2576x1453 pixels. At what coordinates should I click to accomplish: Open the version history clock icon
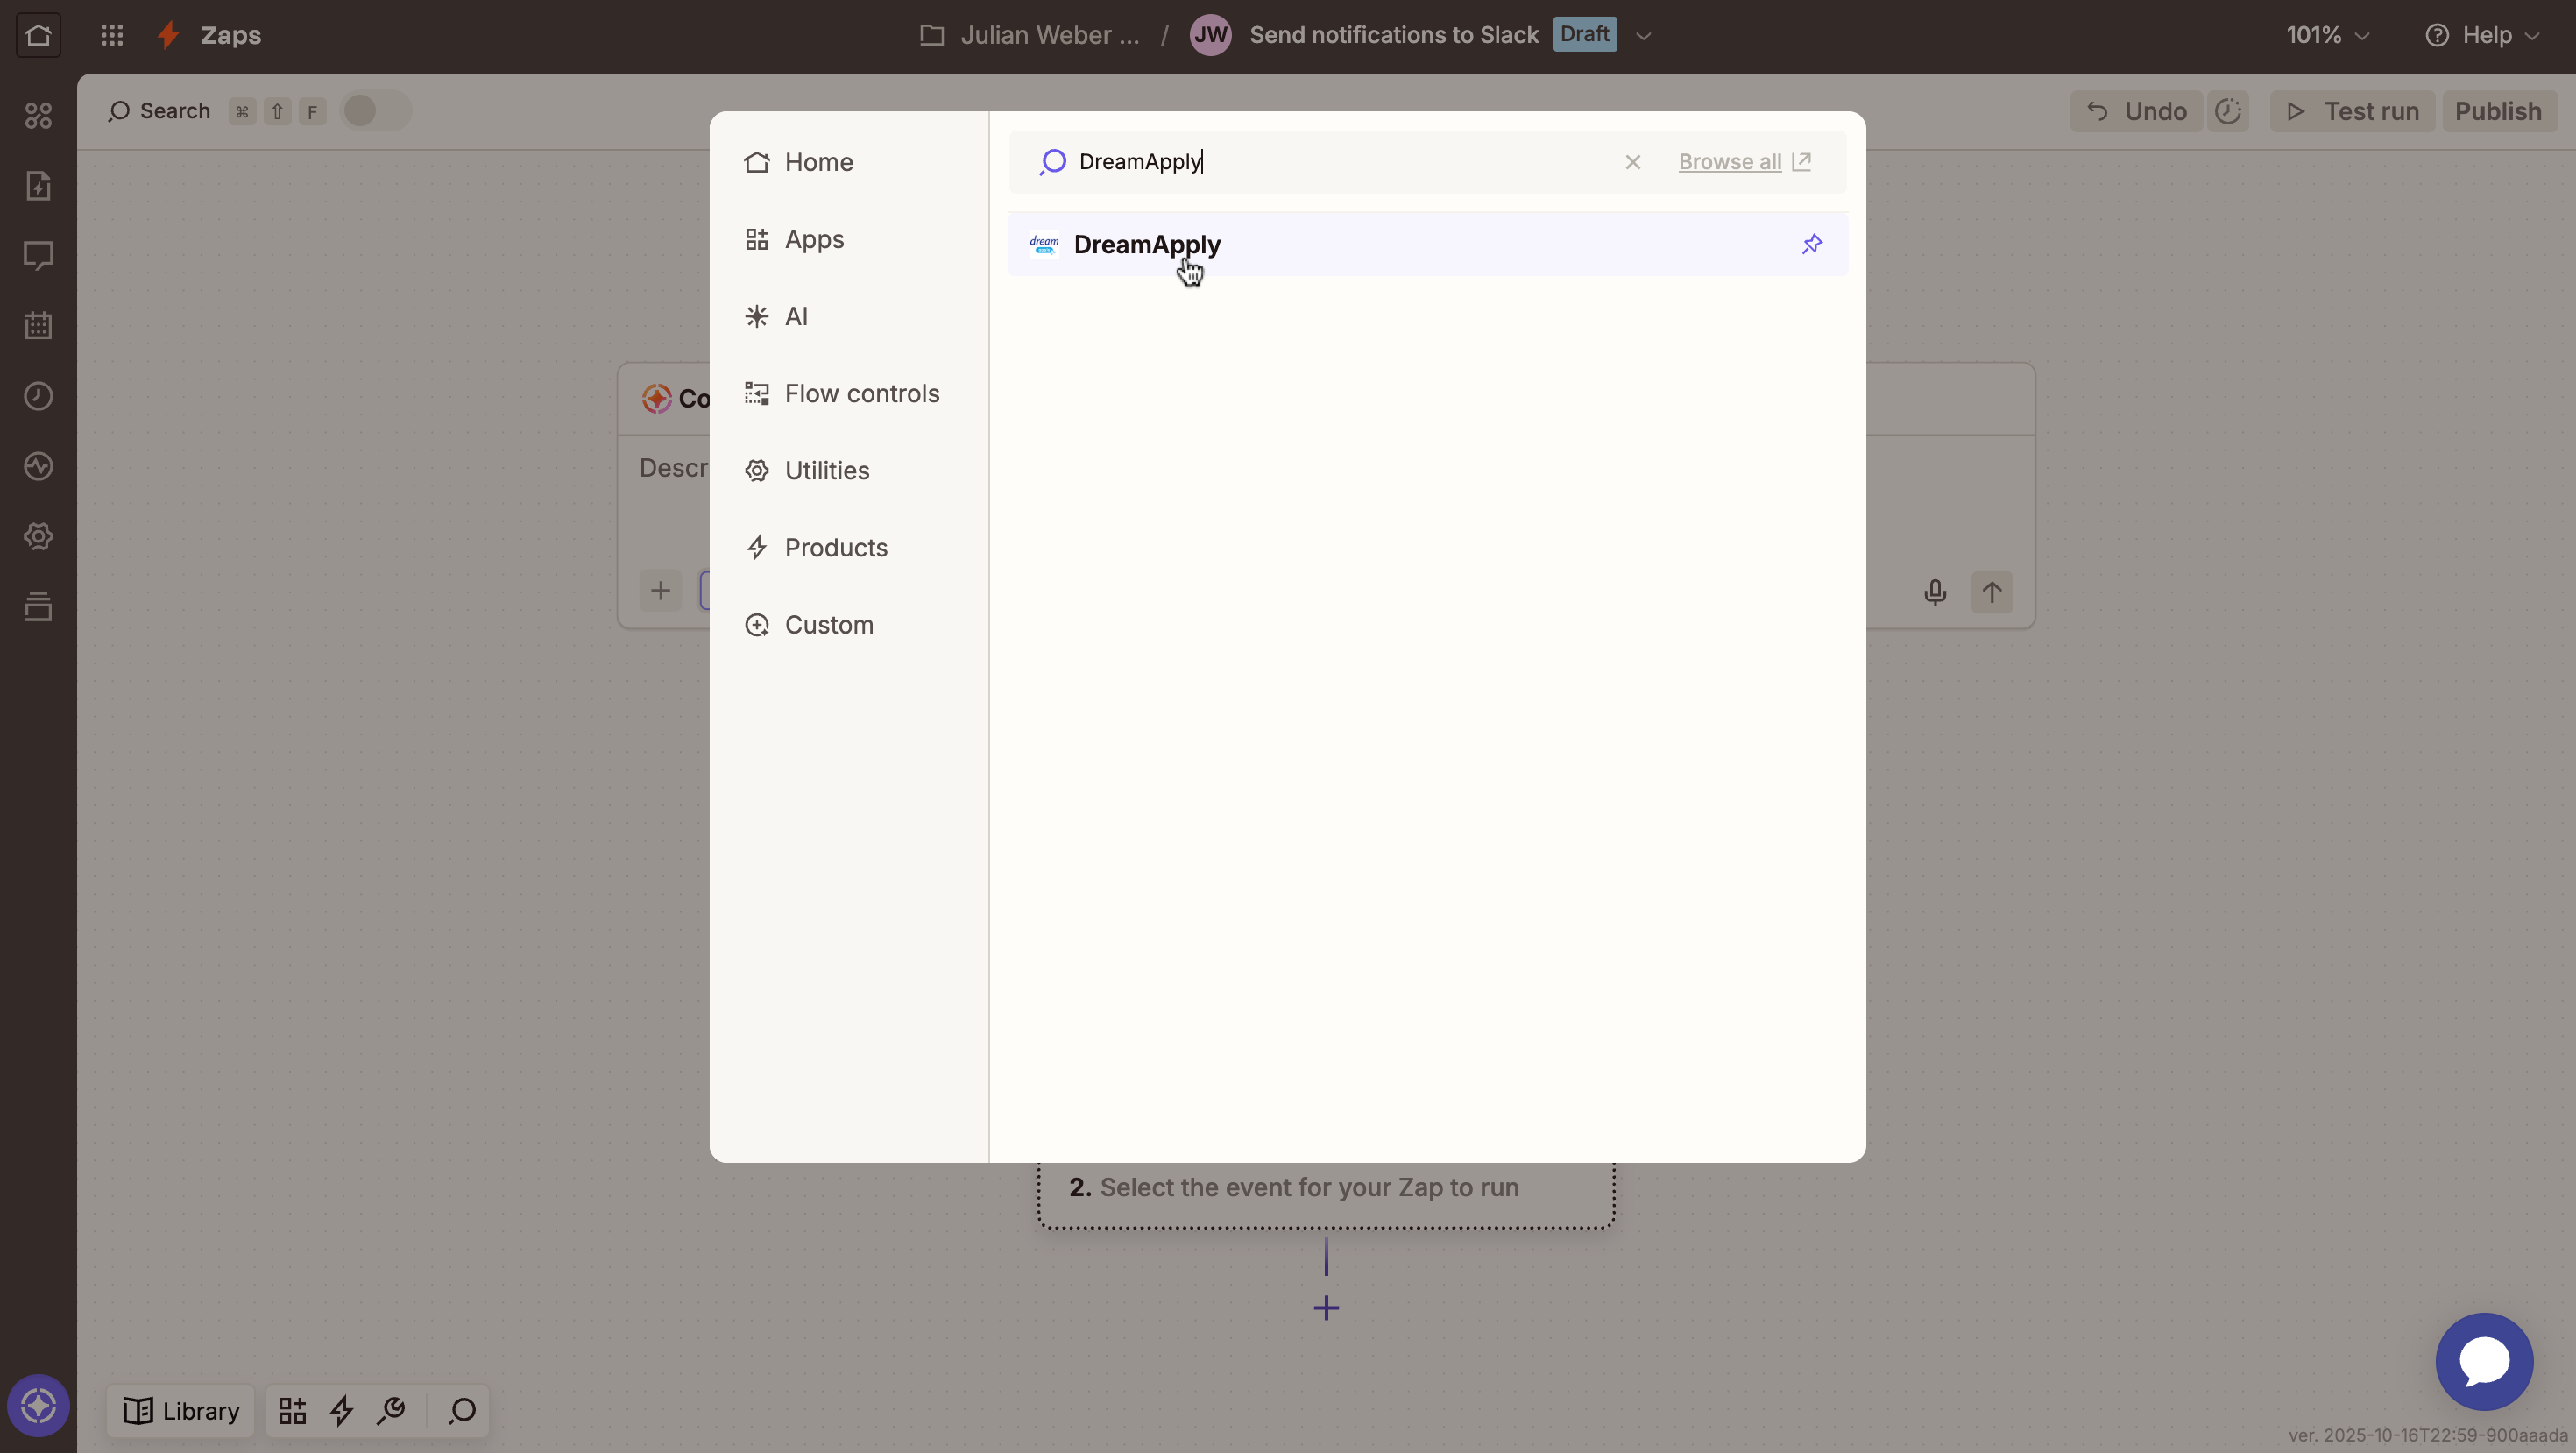pos(2228,111)
